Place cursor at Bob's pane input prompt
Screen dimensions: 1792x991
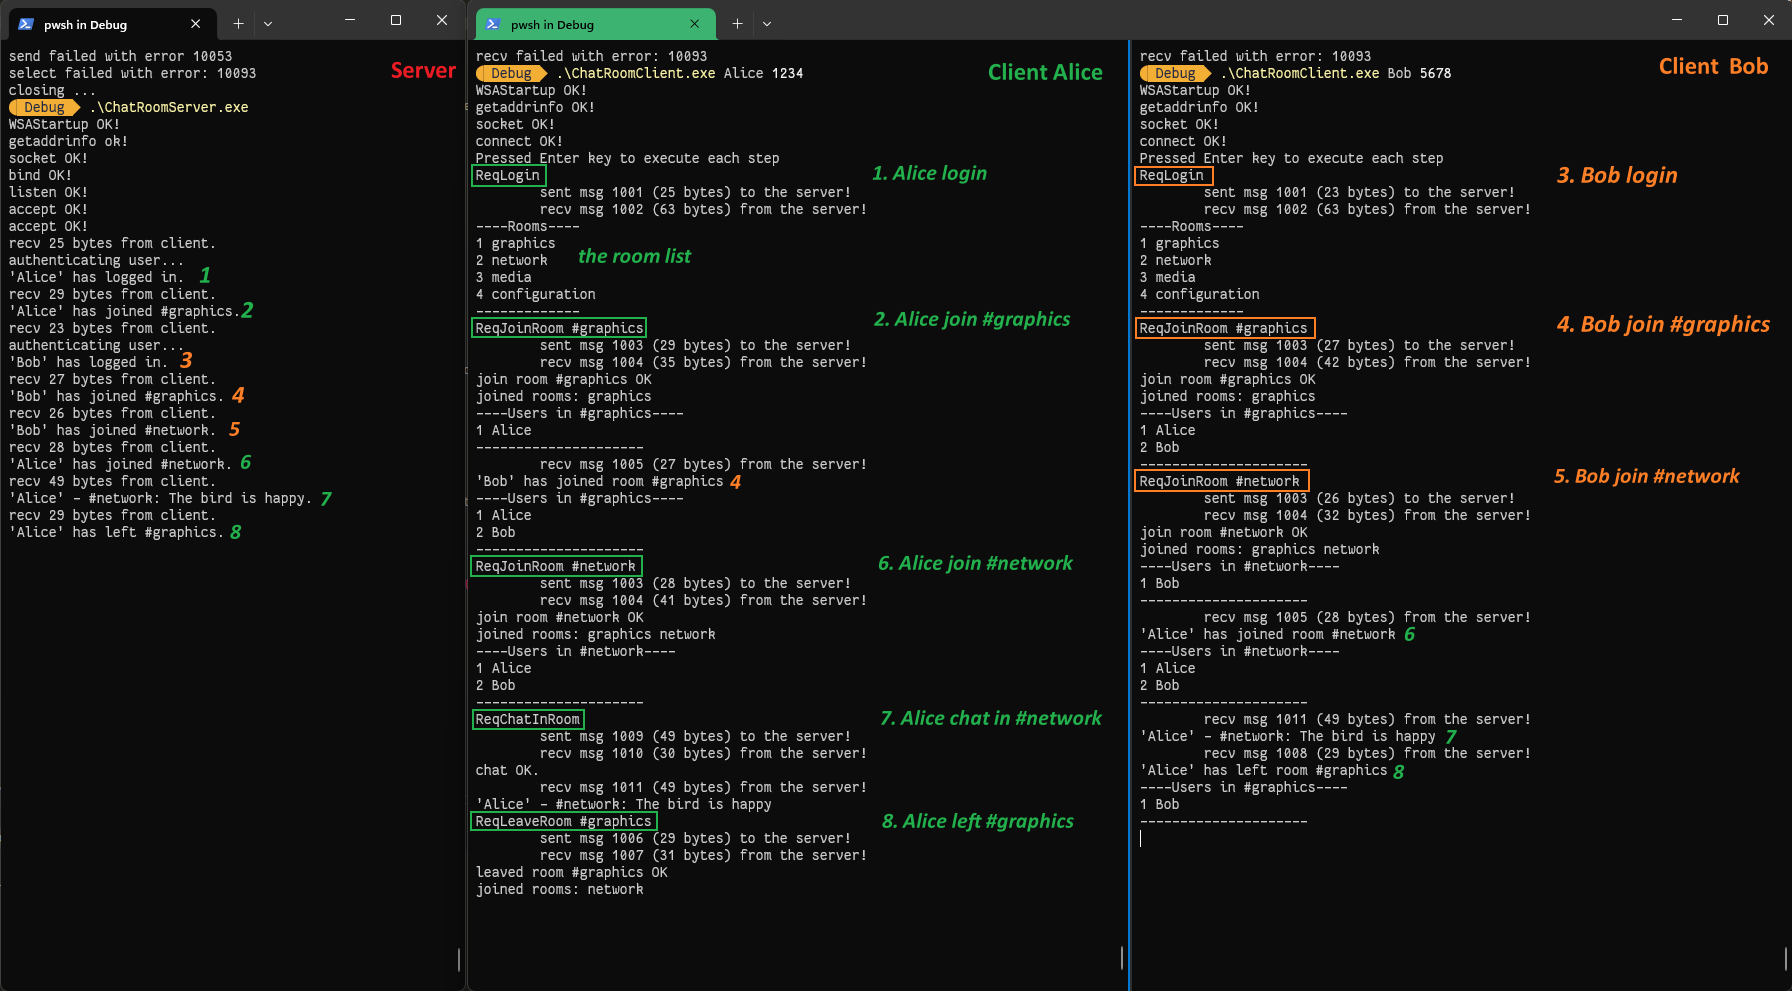pyautogui.click(x=1141, y=838)
